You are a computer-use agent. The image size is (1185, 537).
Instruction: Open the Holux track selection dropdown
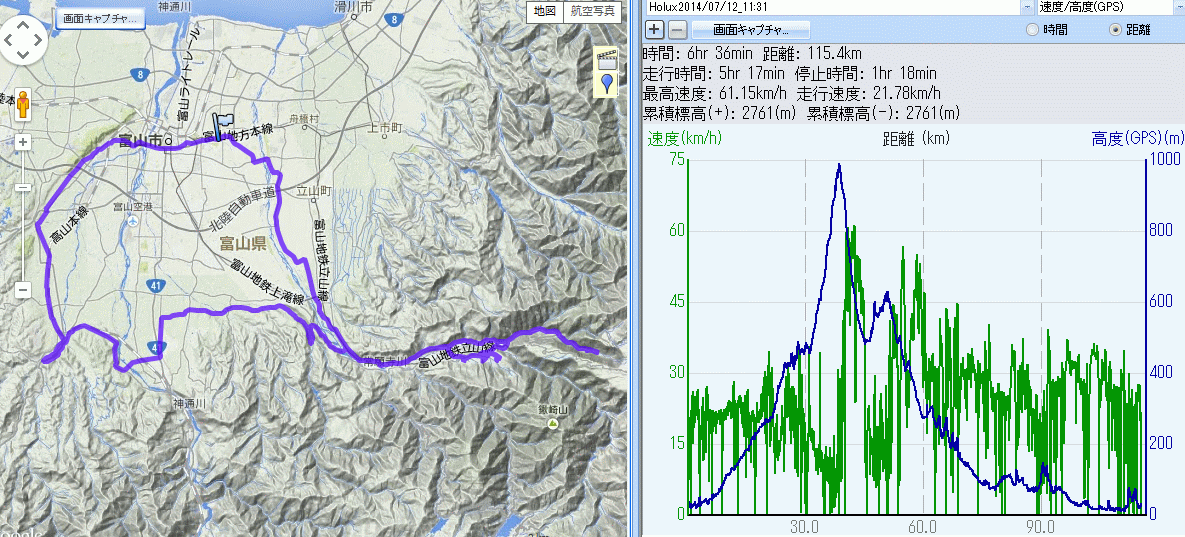pyautogui.click(x=1028, y=6)
